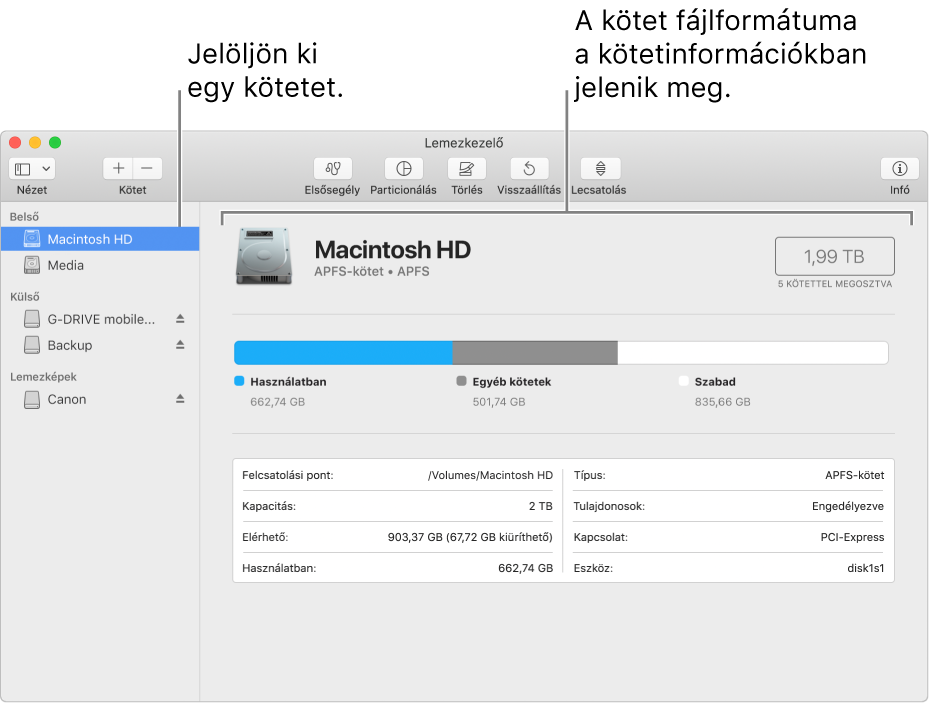Viewport: 931px width, 705px height.
Task: Click the 1,99 TB capacity box
Action: tap(834, 257)
